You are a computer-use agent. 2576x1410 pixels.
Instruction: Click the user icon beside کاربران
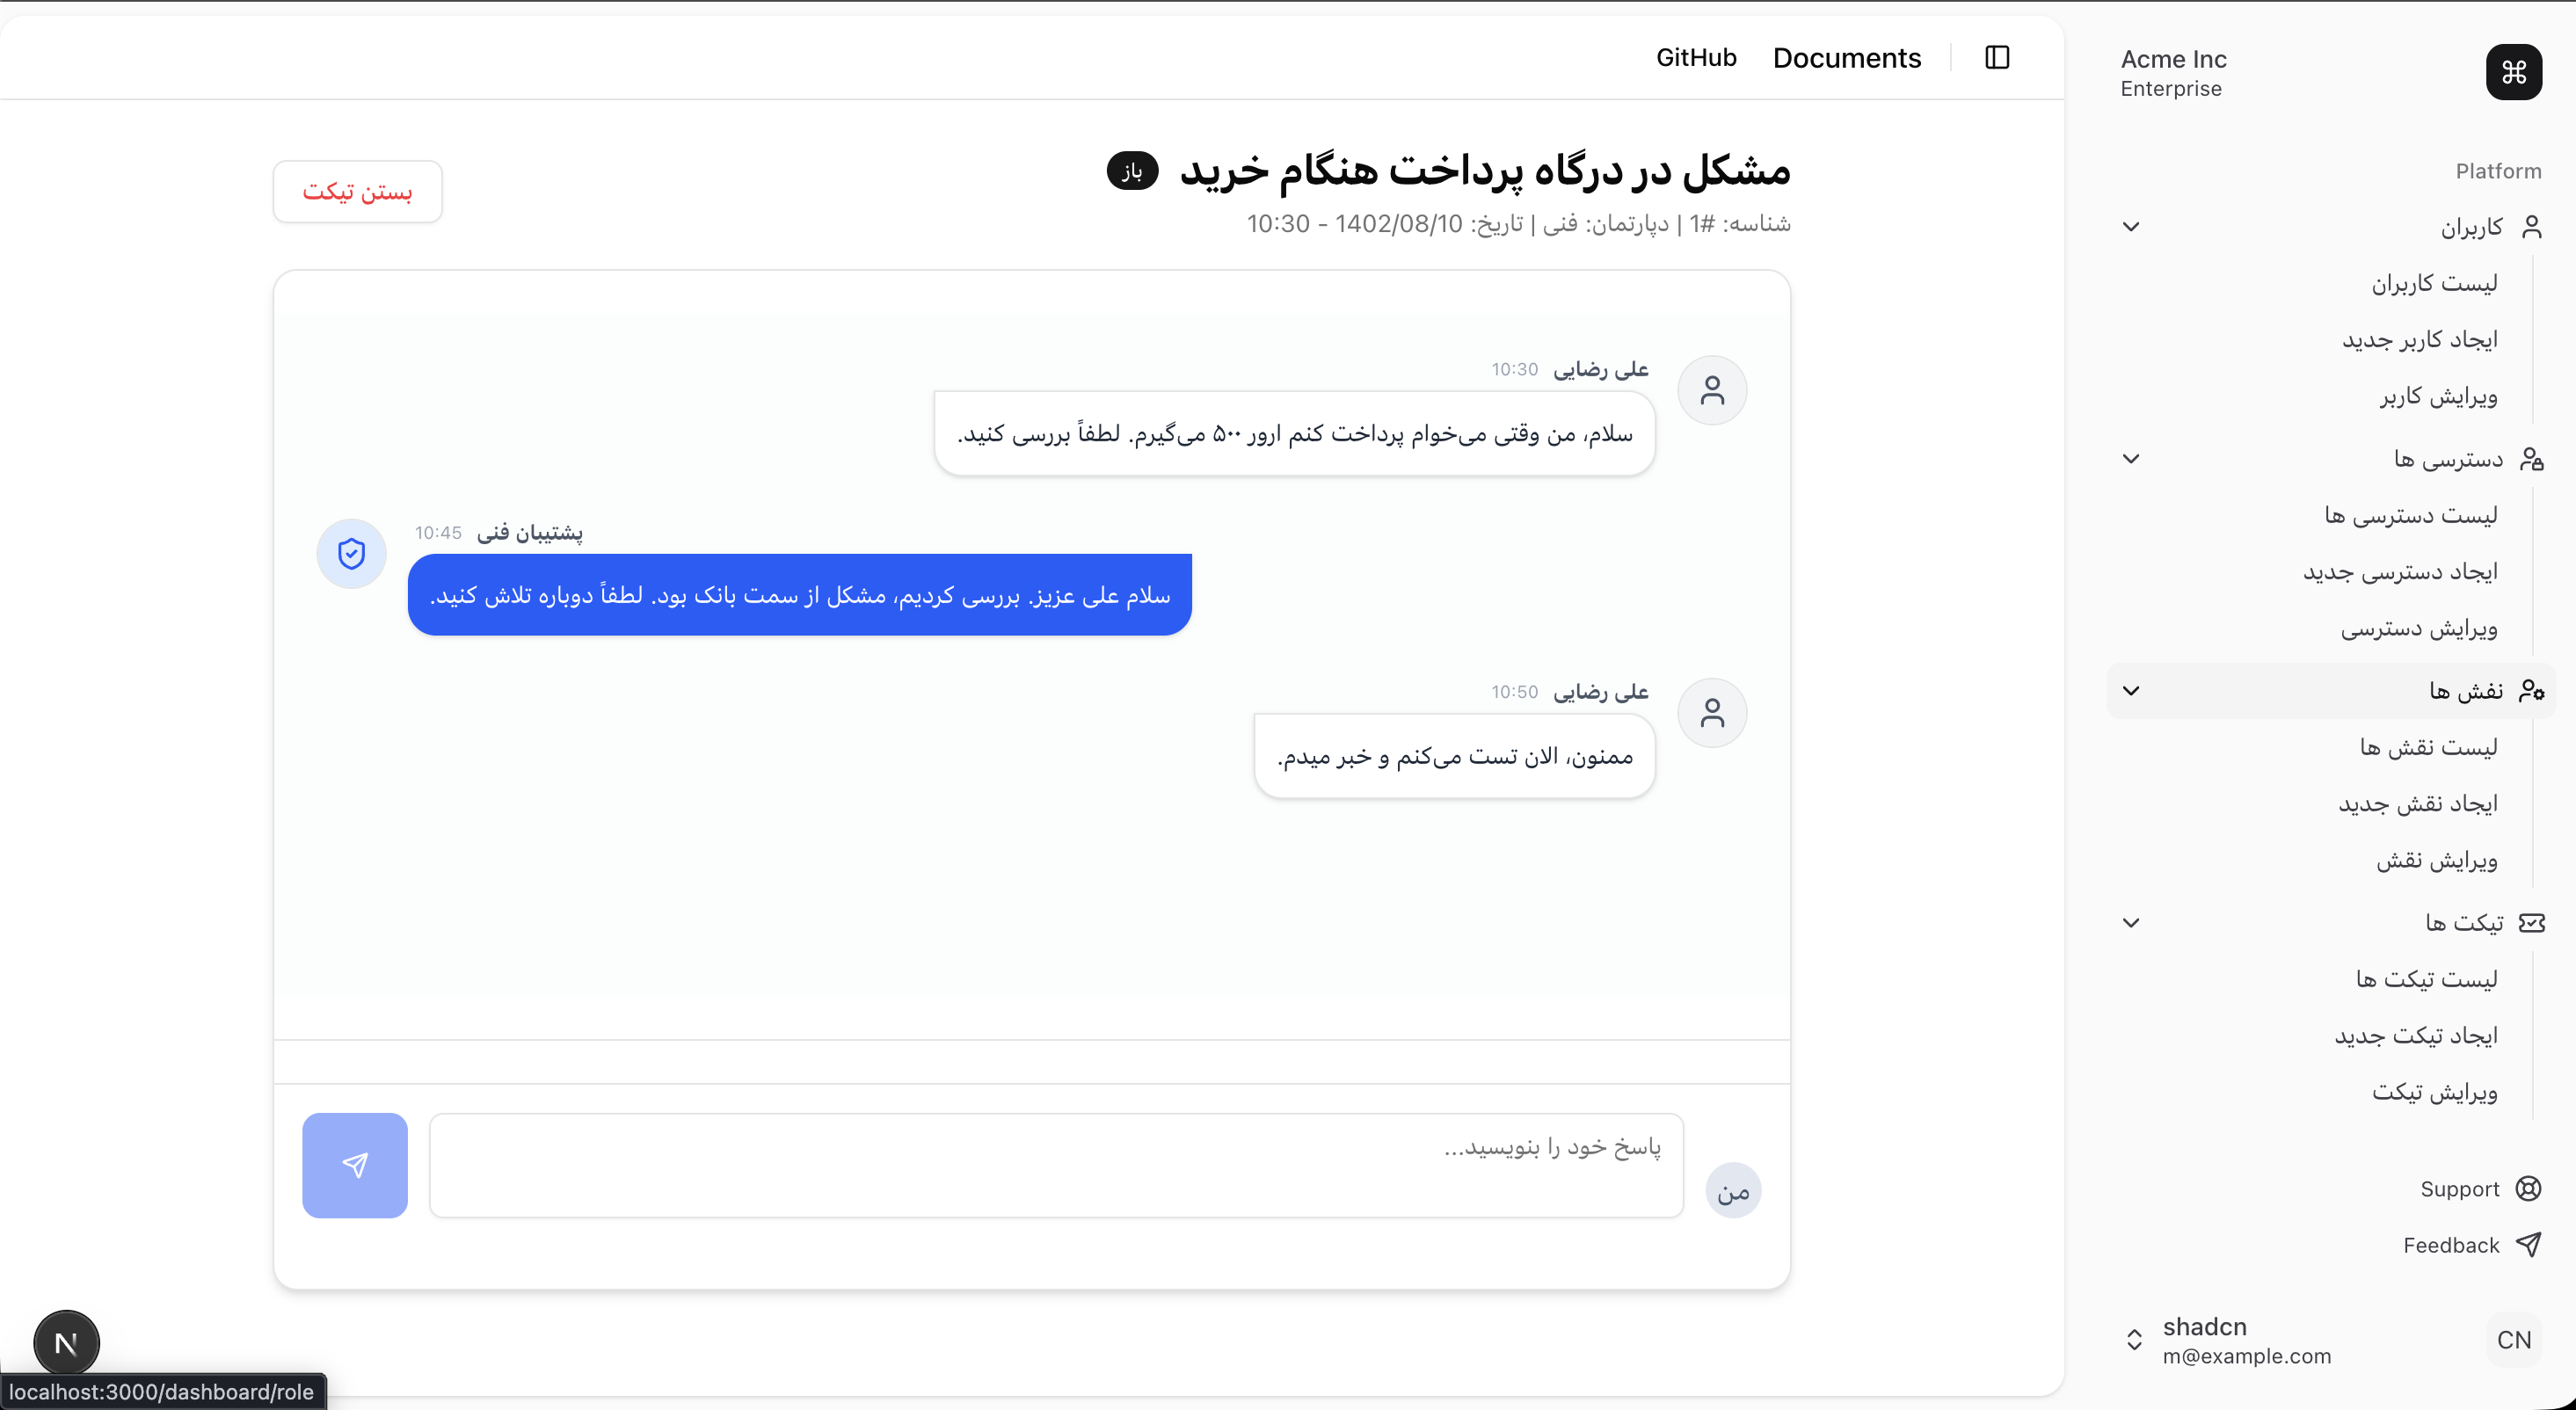[2531, 227]
